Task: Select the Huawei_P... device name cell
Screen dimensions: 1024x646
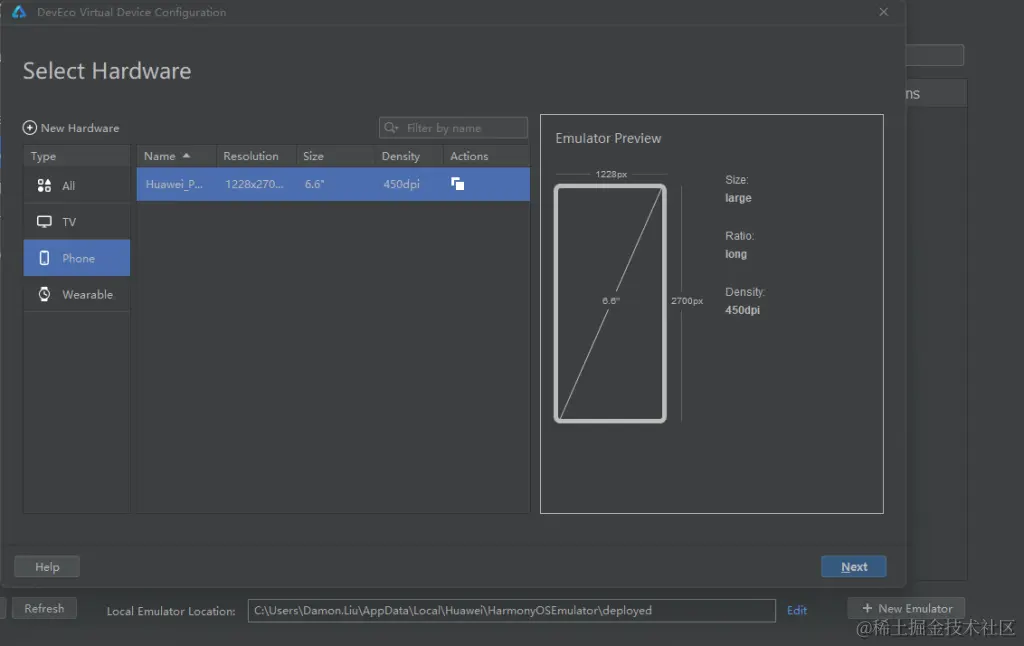Action: (x=174, y=184)
